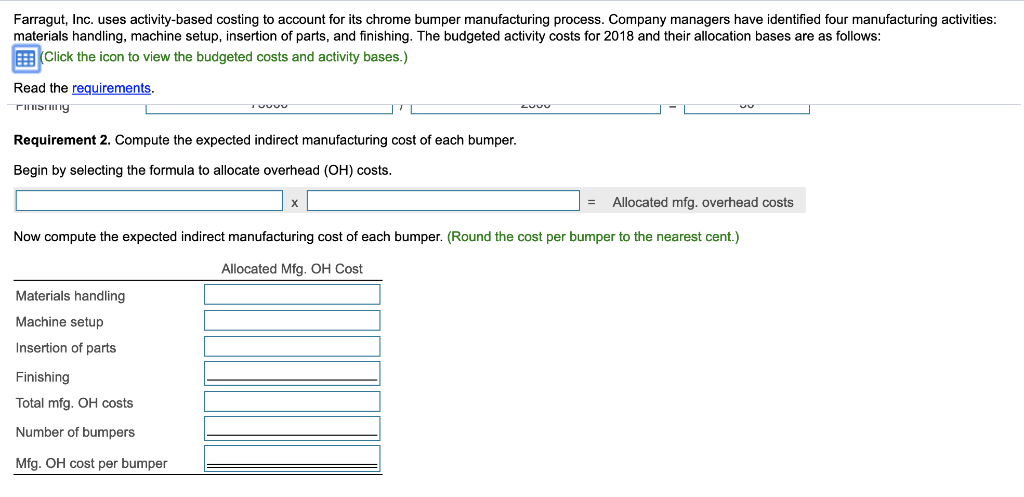Click the 'Begin by selecting the formula' instruction
The width and height of the screenshot is (1024, 497).
pyautogui.click(x=203, y=170)
